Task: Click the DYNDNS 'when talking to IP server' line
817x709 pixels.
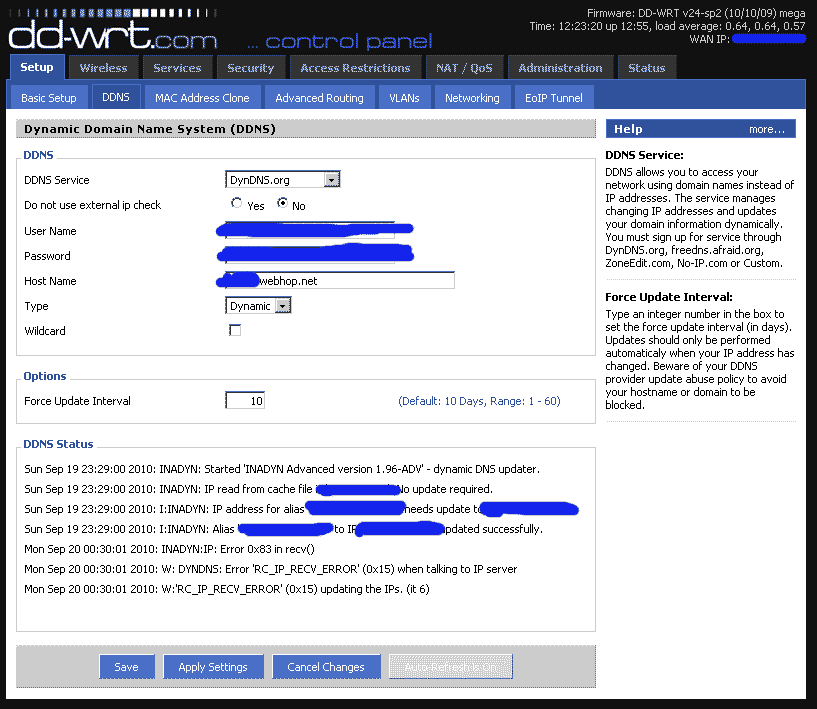Action: [x=270, y=569]
